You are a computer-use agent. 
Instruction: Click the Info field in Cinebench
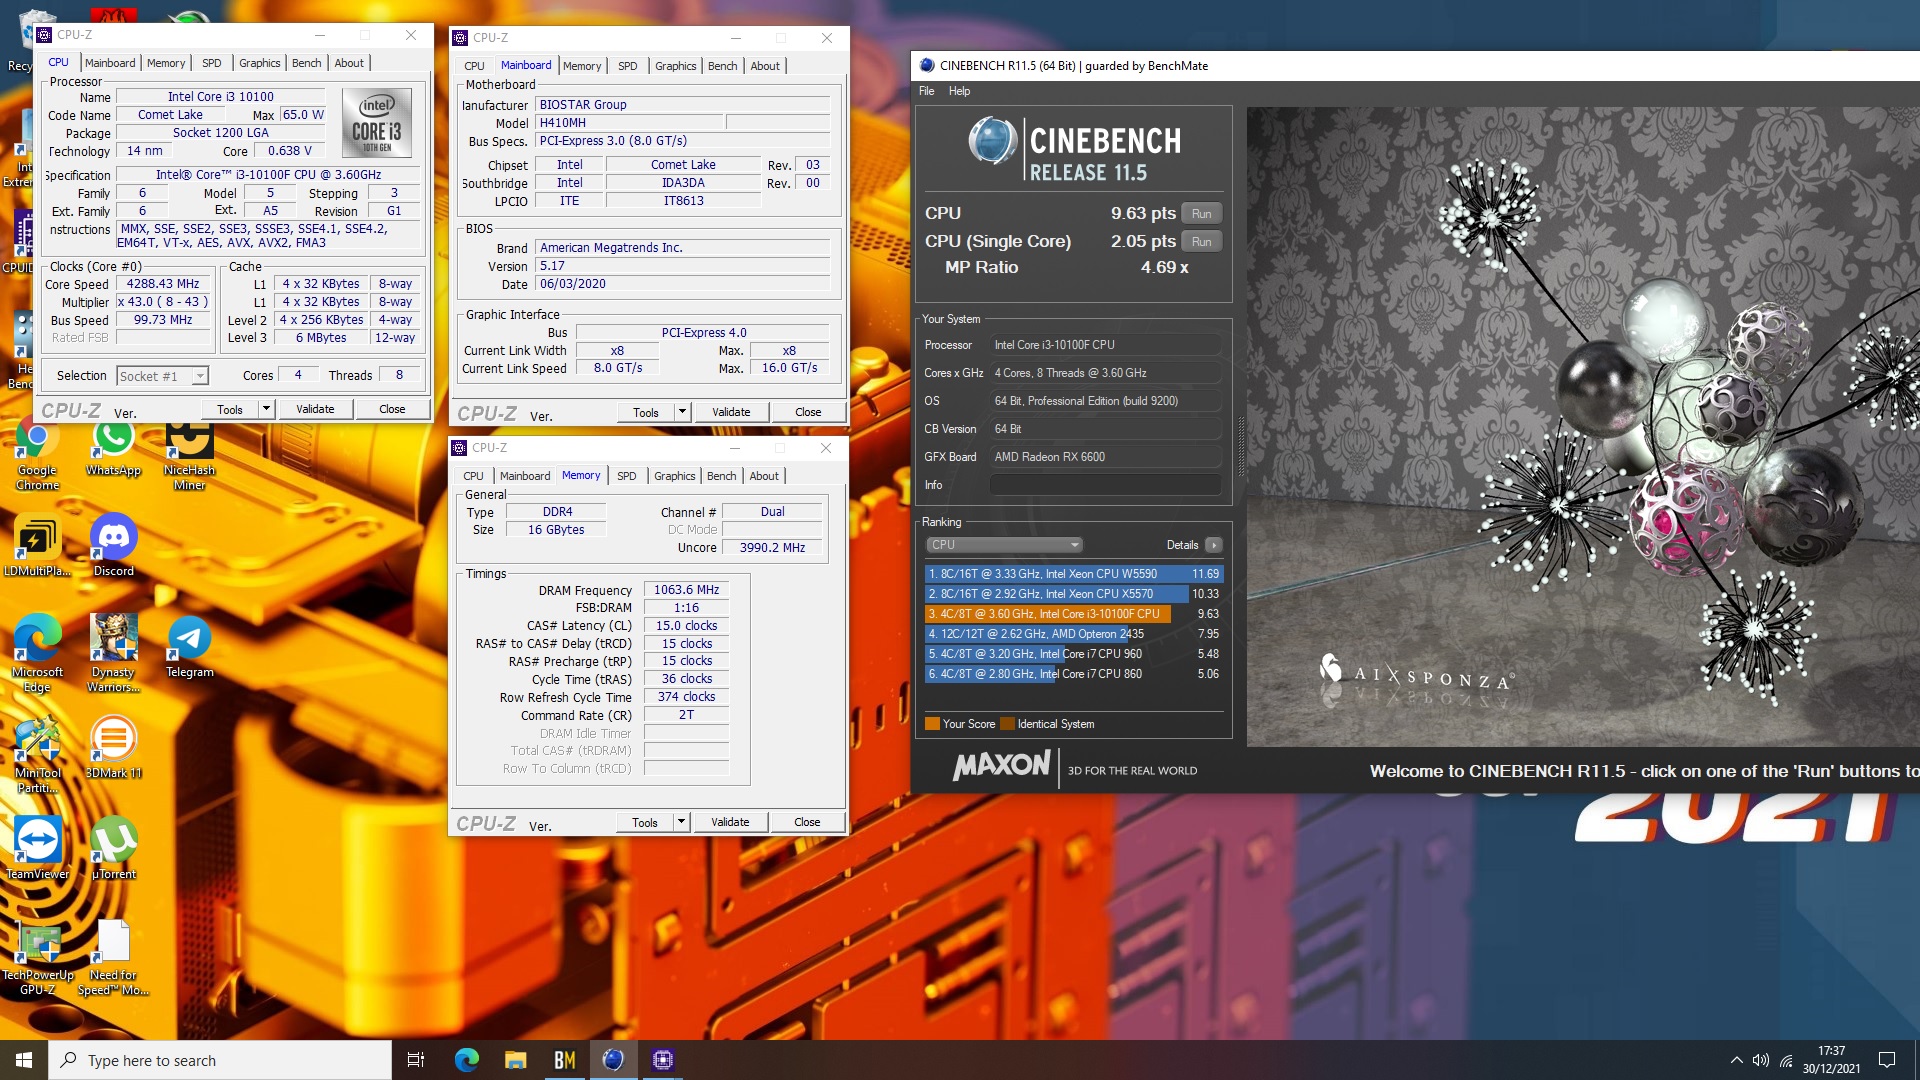(x=1105, y=485)
